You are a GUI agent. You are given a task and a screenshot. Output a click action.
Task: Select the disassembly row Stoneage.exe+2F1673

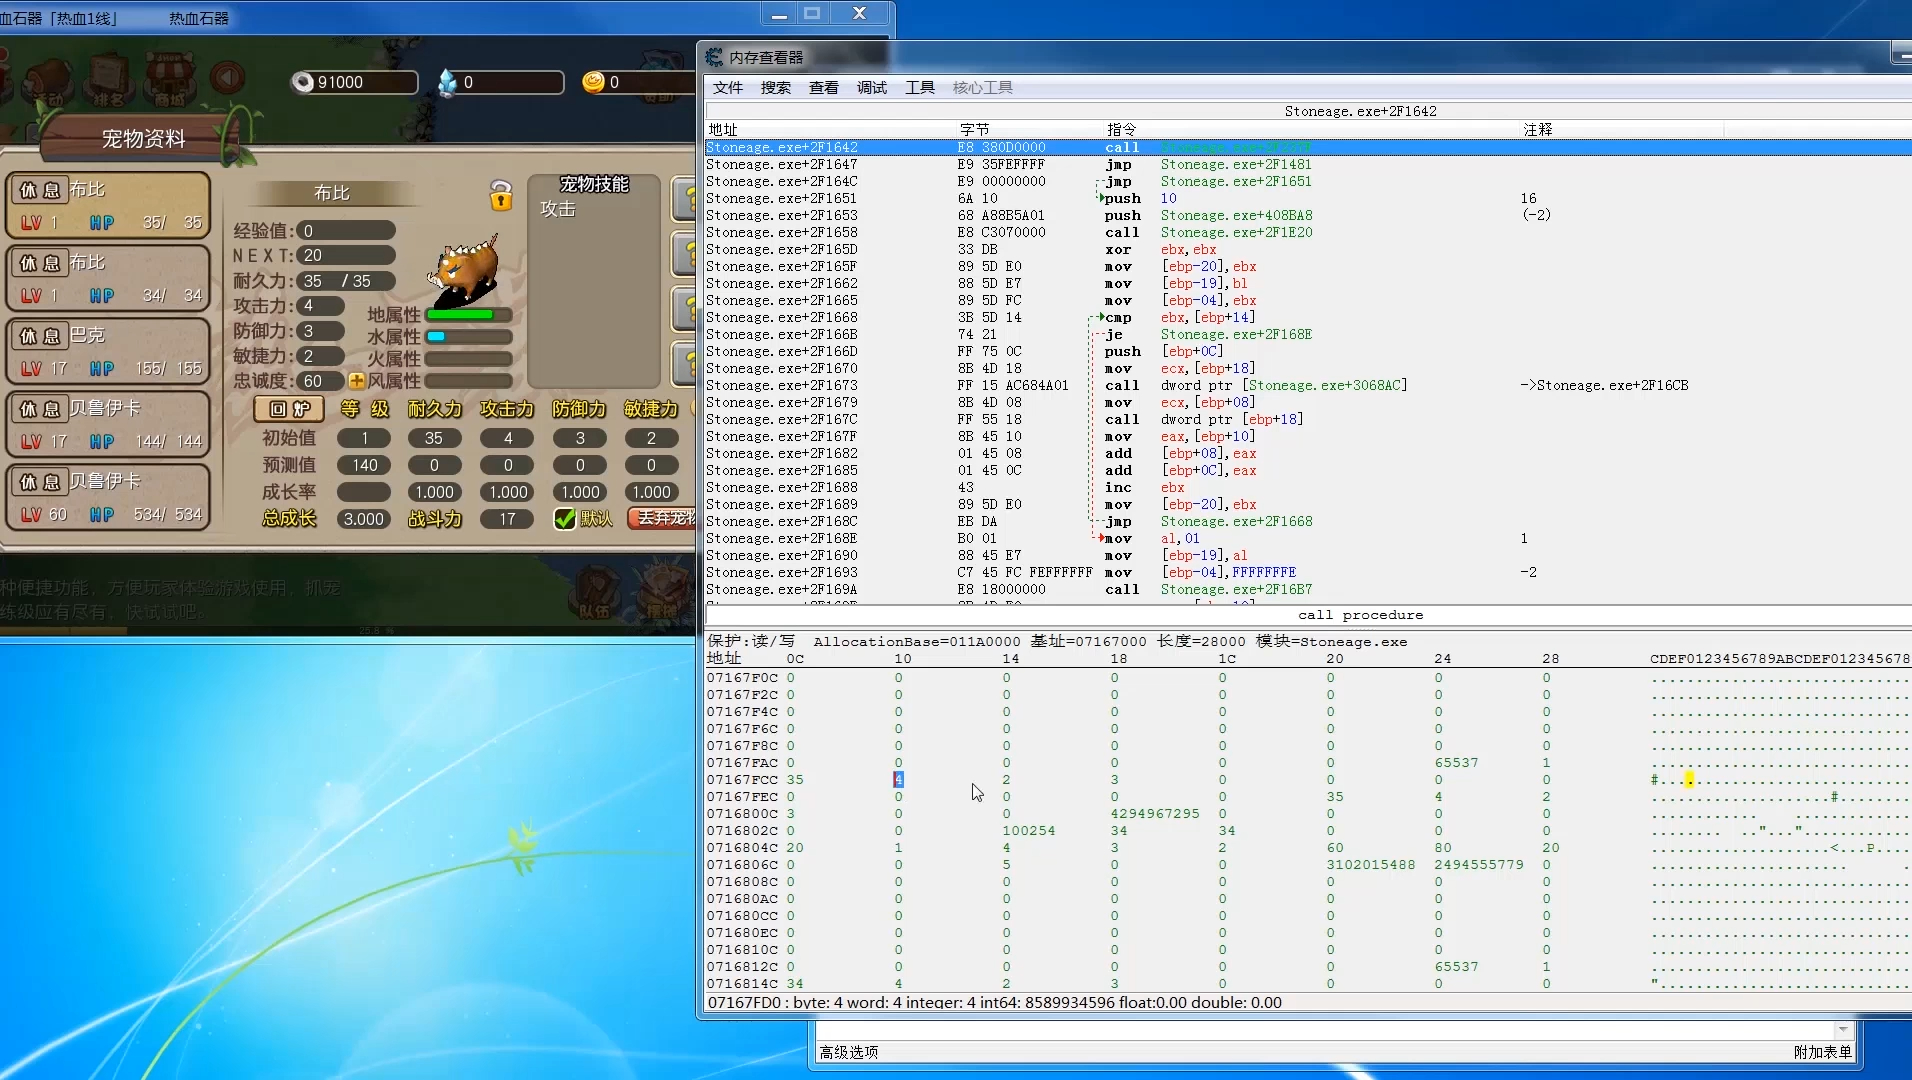pyautogui.click(x=1308, y=385)
